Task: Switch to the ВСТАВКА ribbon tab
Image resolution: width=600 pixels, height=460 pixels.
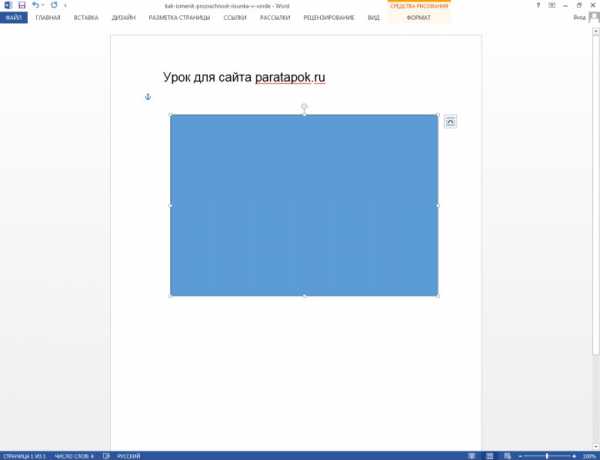Action: click(x=86, y=18)
